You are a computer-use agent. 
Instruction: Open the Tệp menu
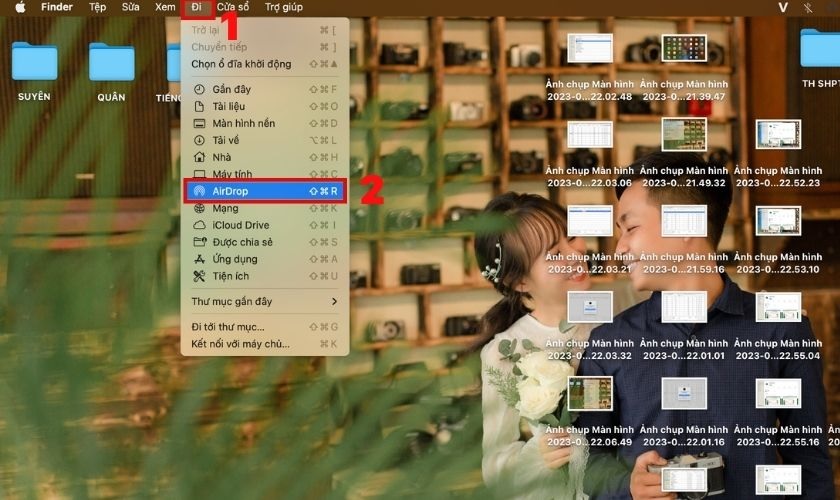tap(97, 7)
